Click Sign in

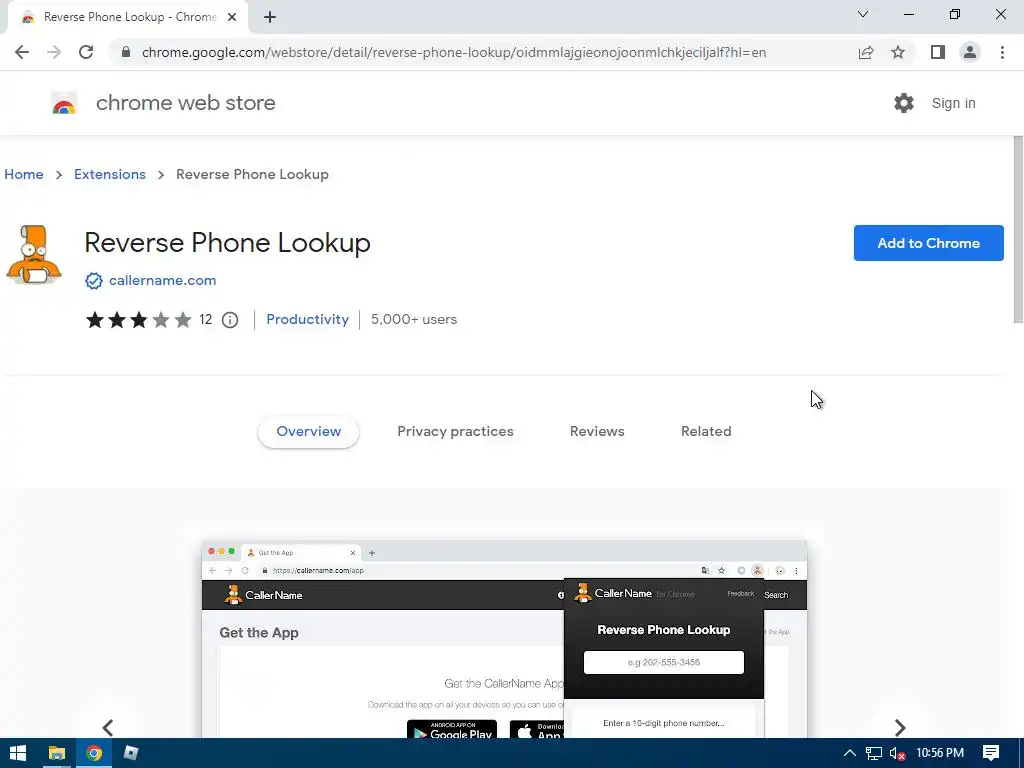(953, 103)
